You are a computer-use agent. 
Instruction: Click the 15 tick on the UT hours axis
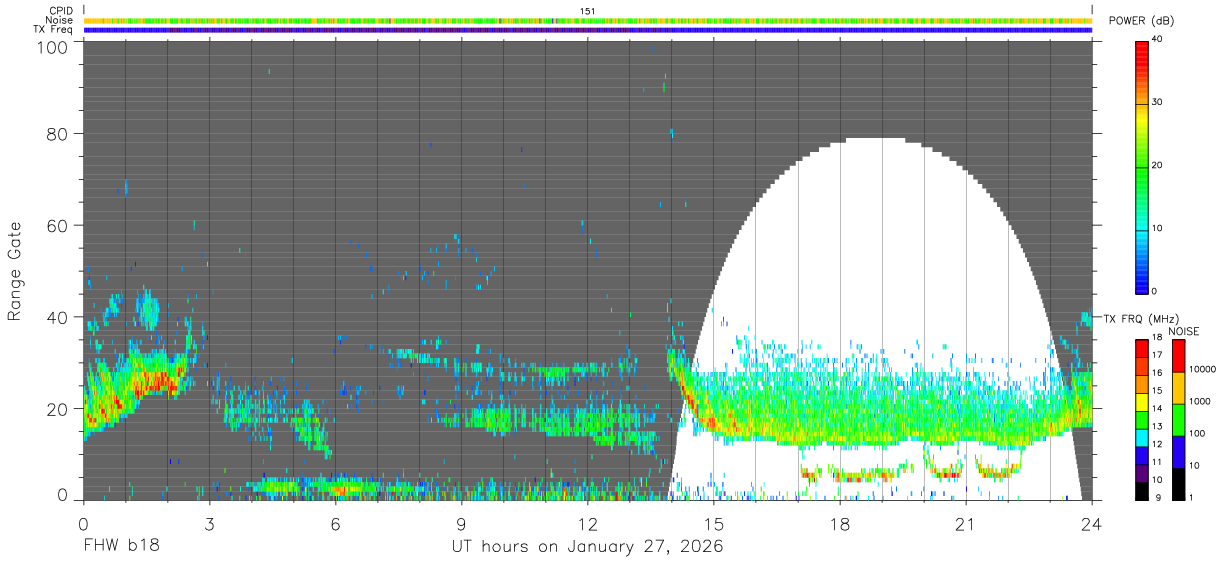click(x=714, y=522)
